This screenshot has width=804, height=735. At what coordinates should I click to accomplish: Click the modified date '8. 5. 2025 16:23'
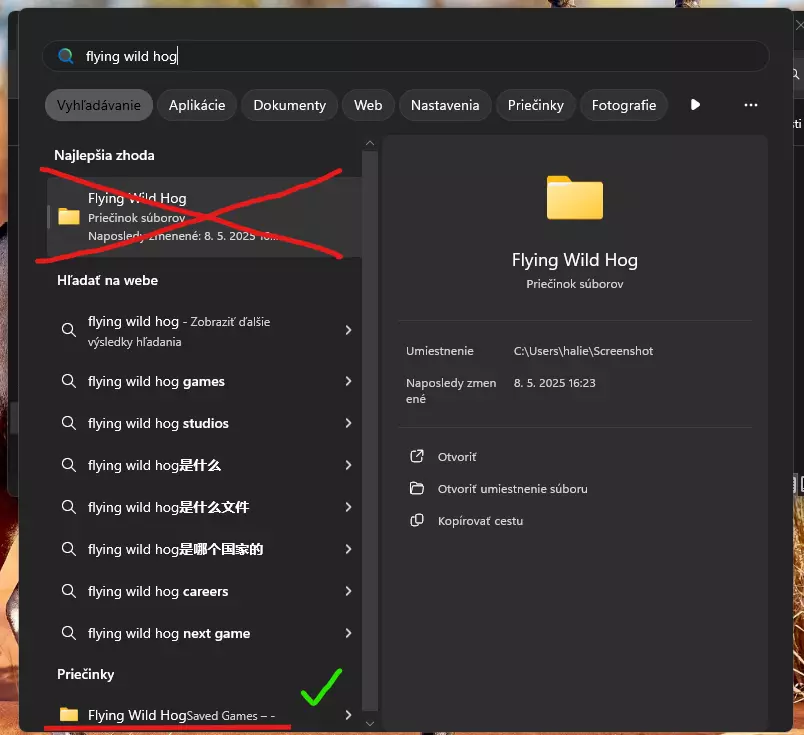pyautogui.click(x=554, y=383)
